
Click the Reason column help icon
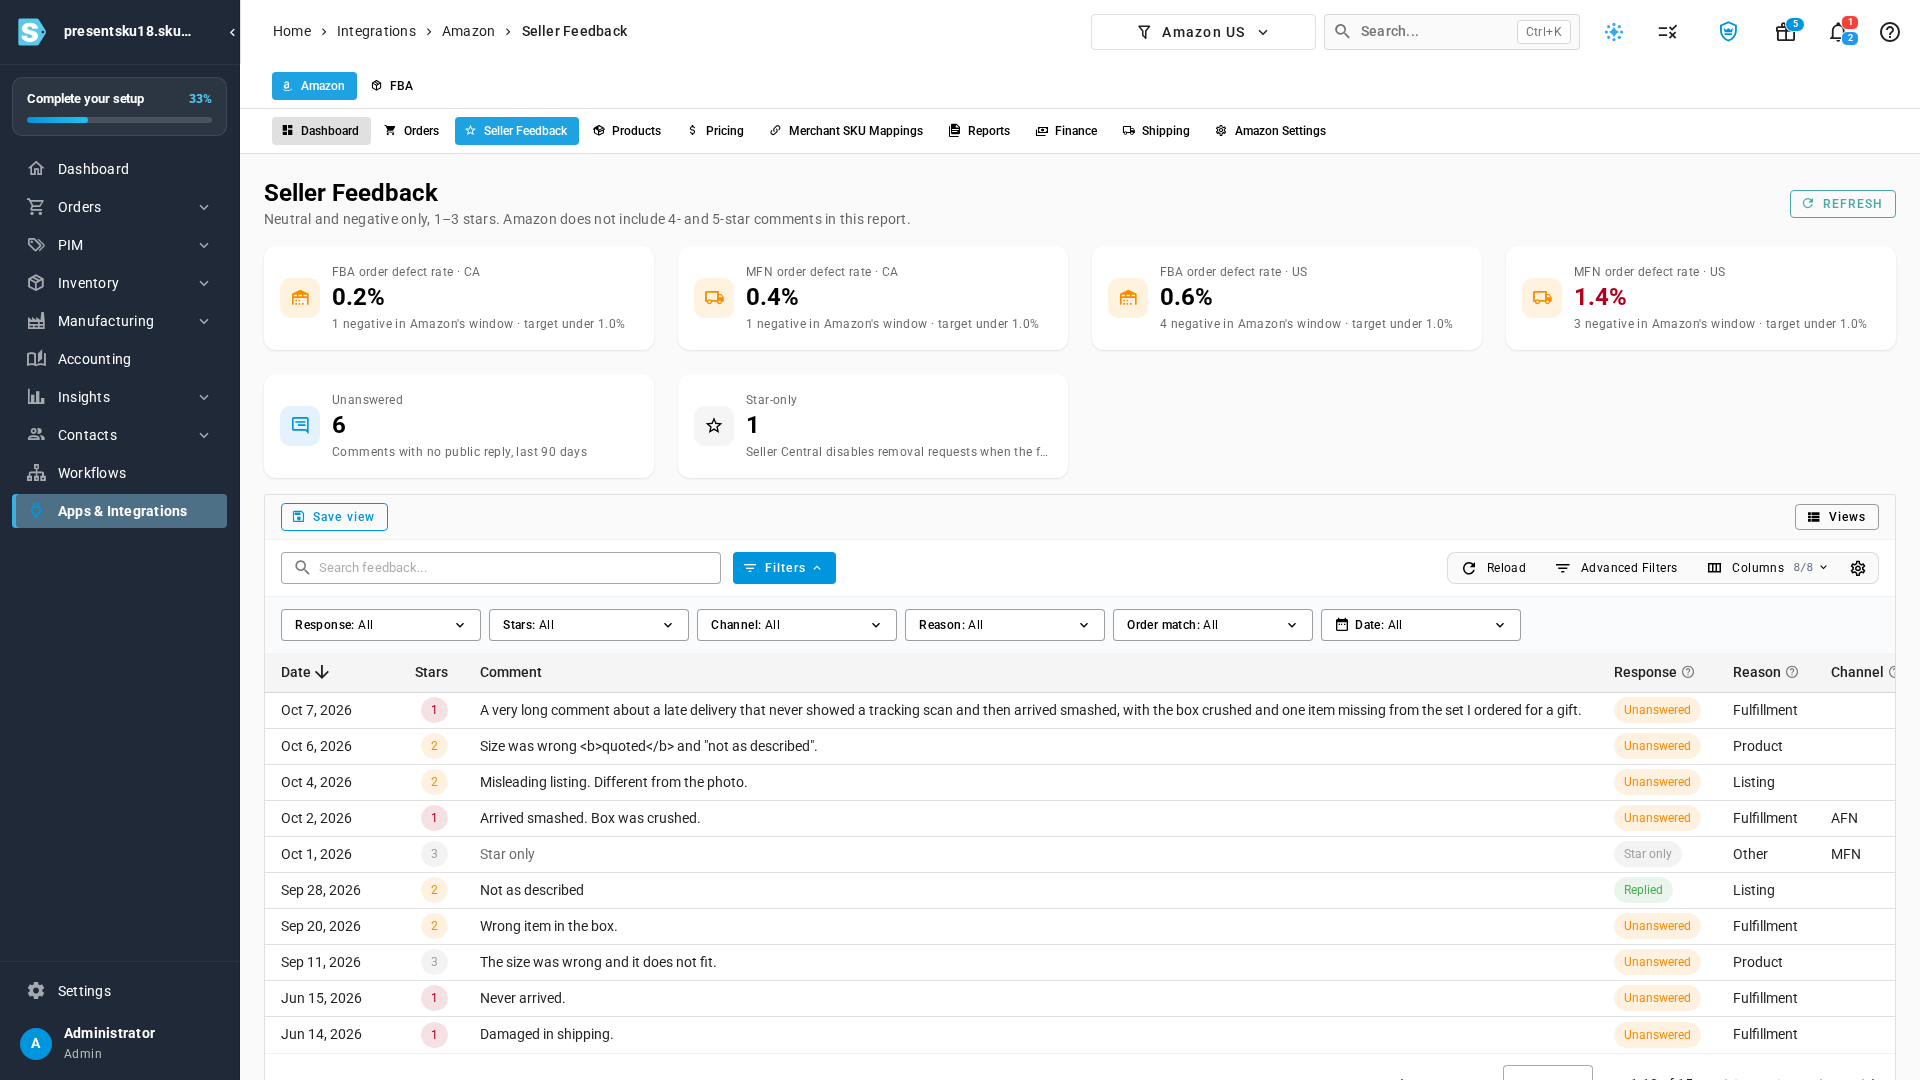(1792, 672)
